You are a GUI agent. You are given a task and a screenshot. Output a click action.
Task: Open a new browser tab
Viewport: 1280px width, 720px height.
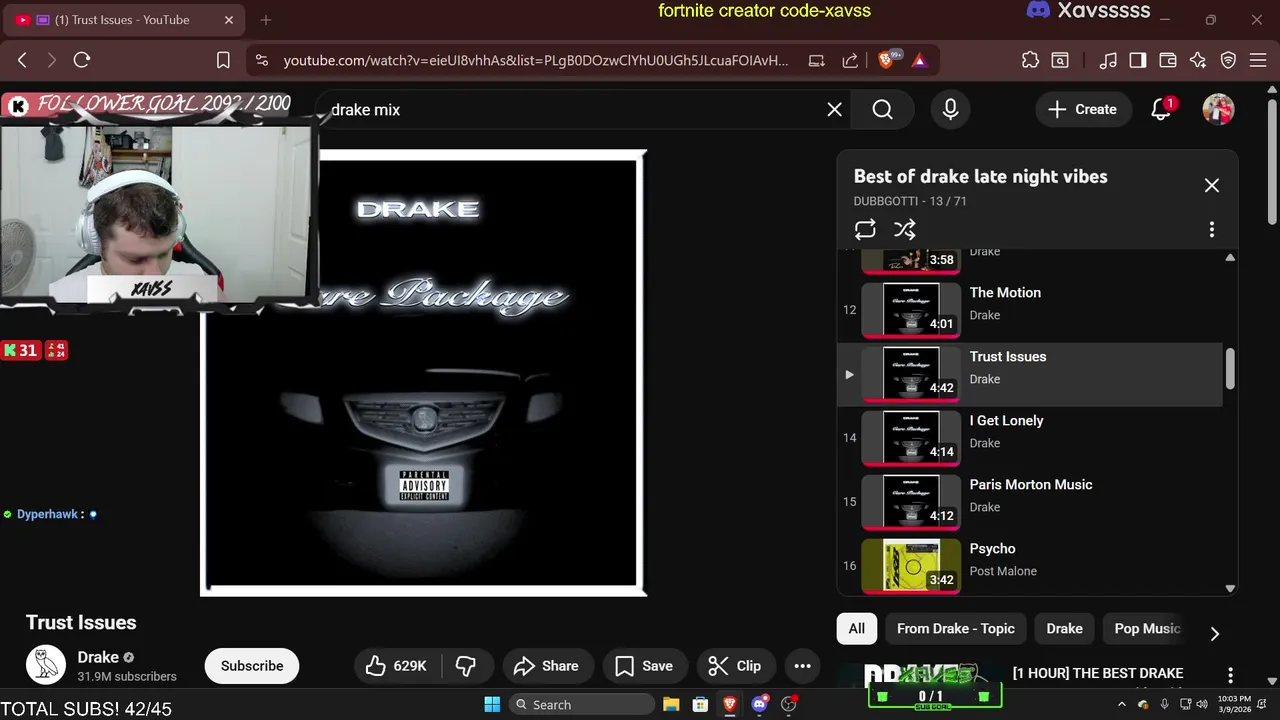[x=265, y=20]
